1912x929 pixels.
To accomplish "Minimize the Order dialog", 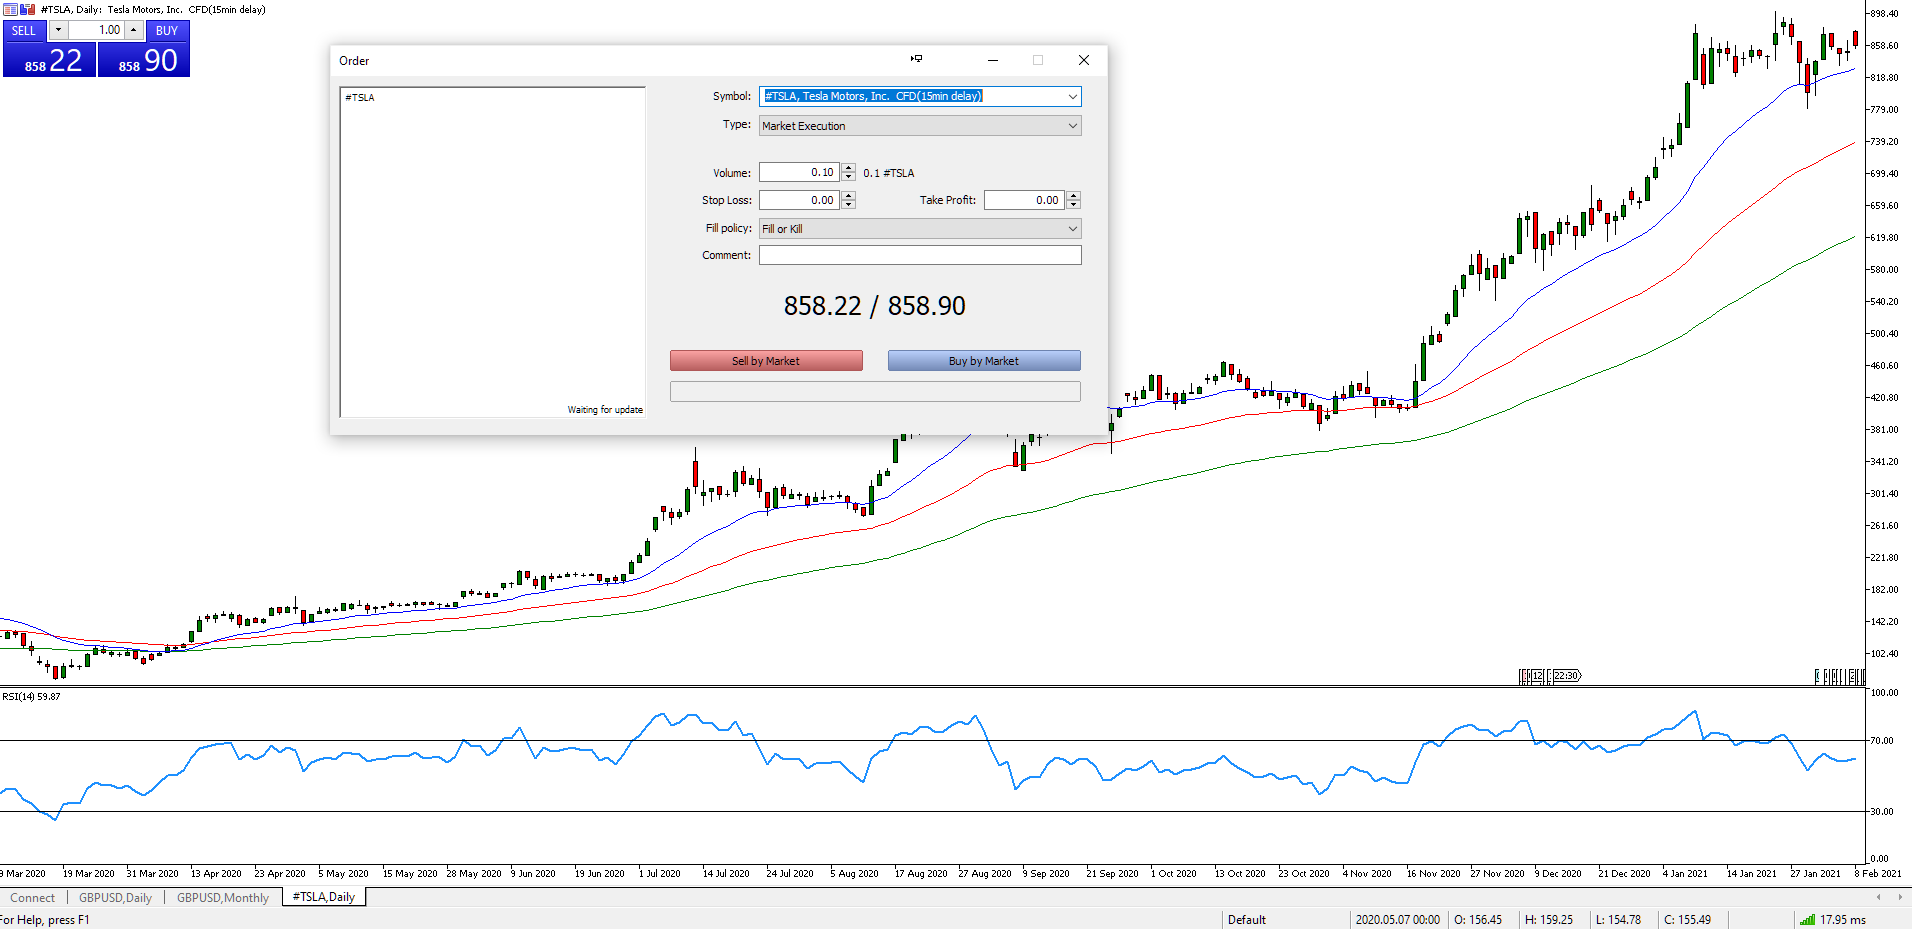I will [x=993, y=60].
